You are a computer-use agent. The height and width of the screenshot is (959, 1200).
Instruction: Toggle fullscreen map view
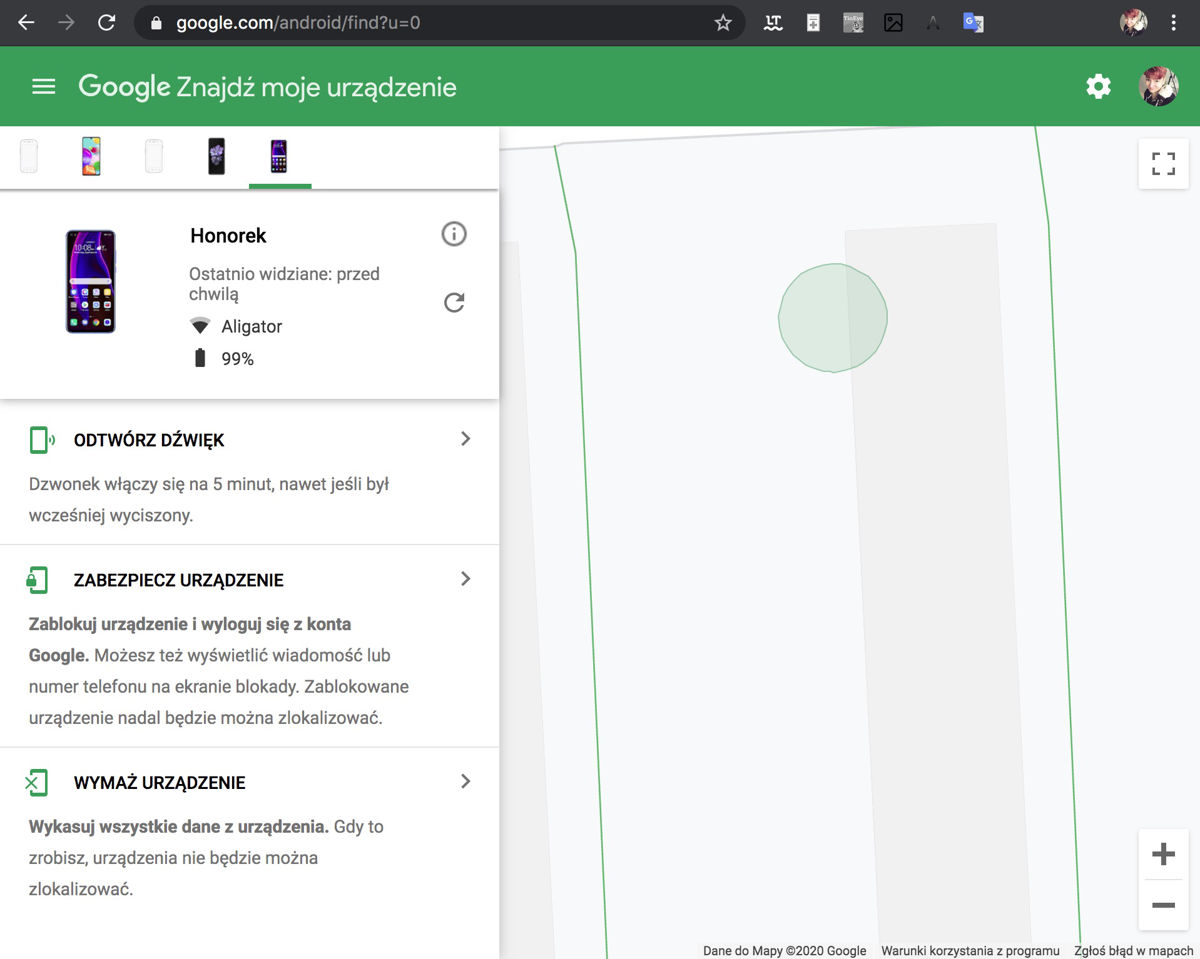1163,164
